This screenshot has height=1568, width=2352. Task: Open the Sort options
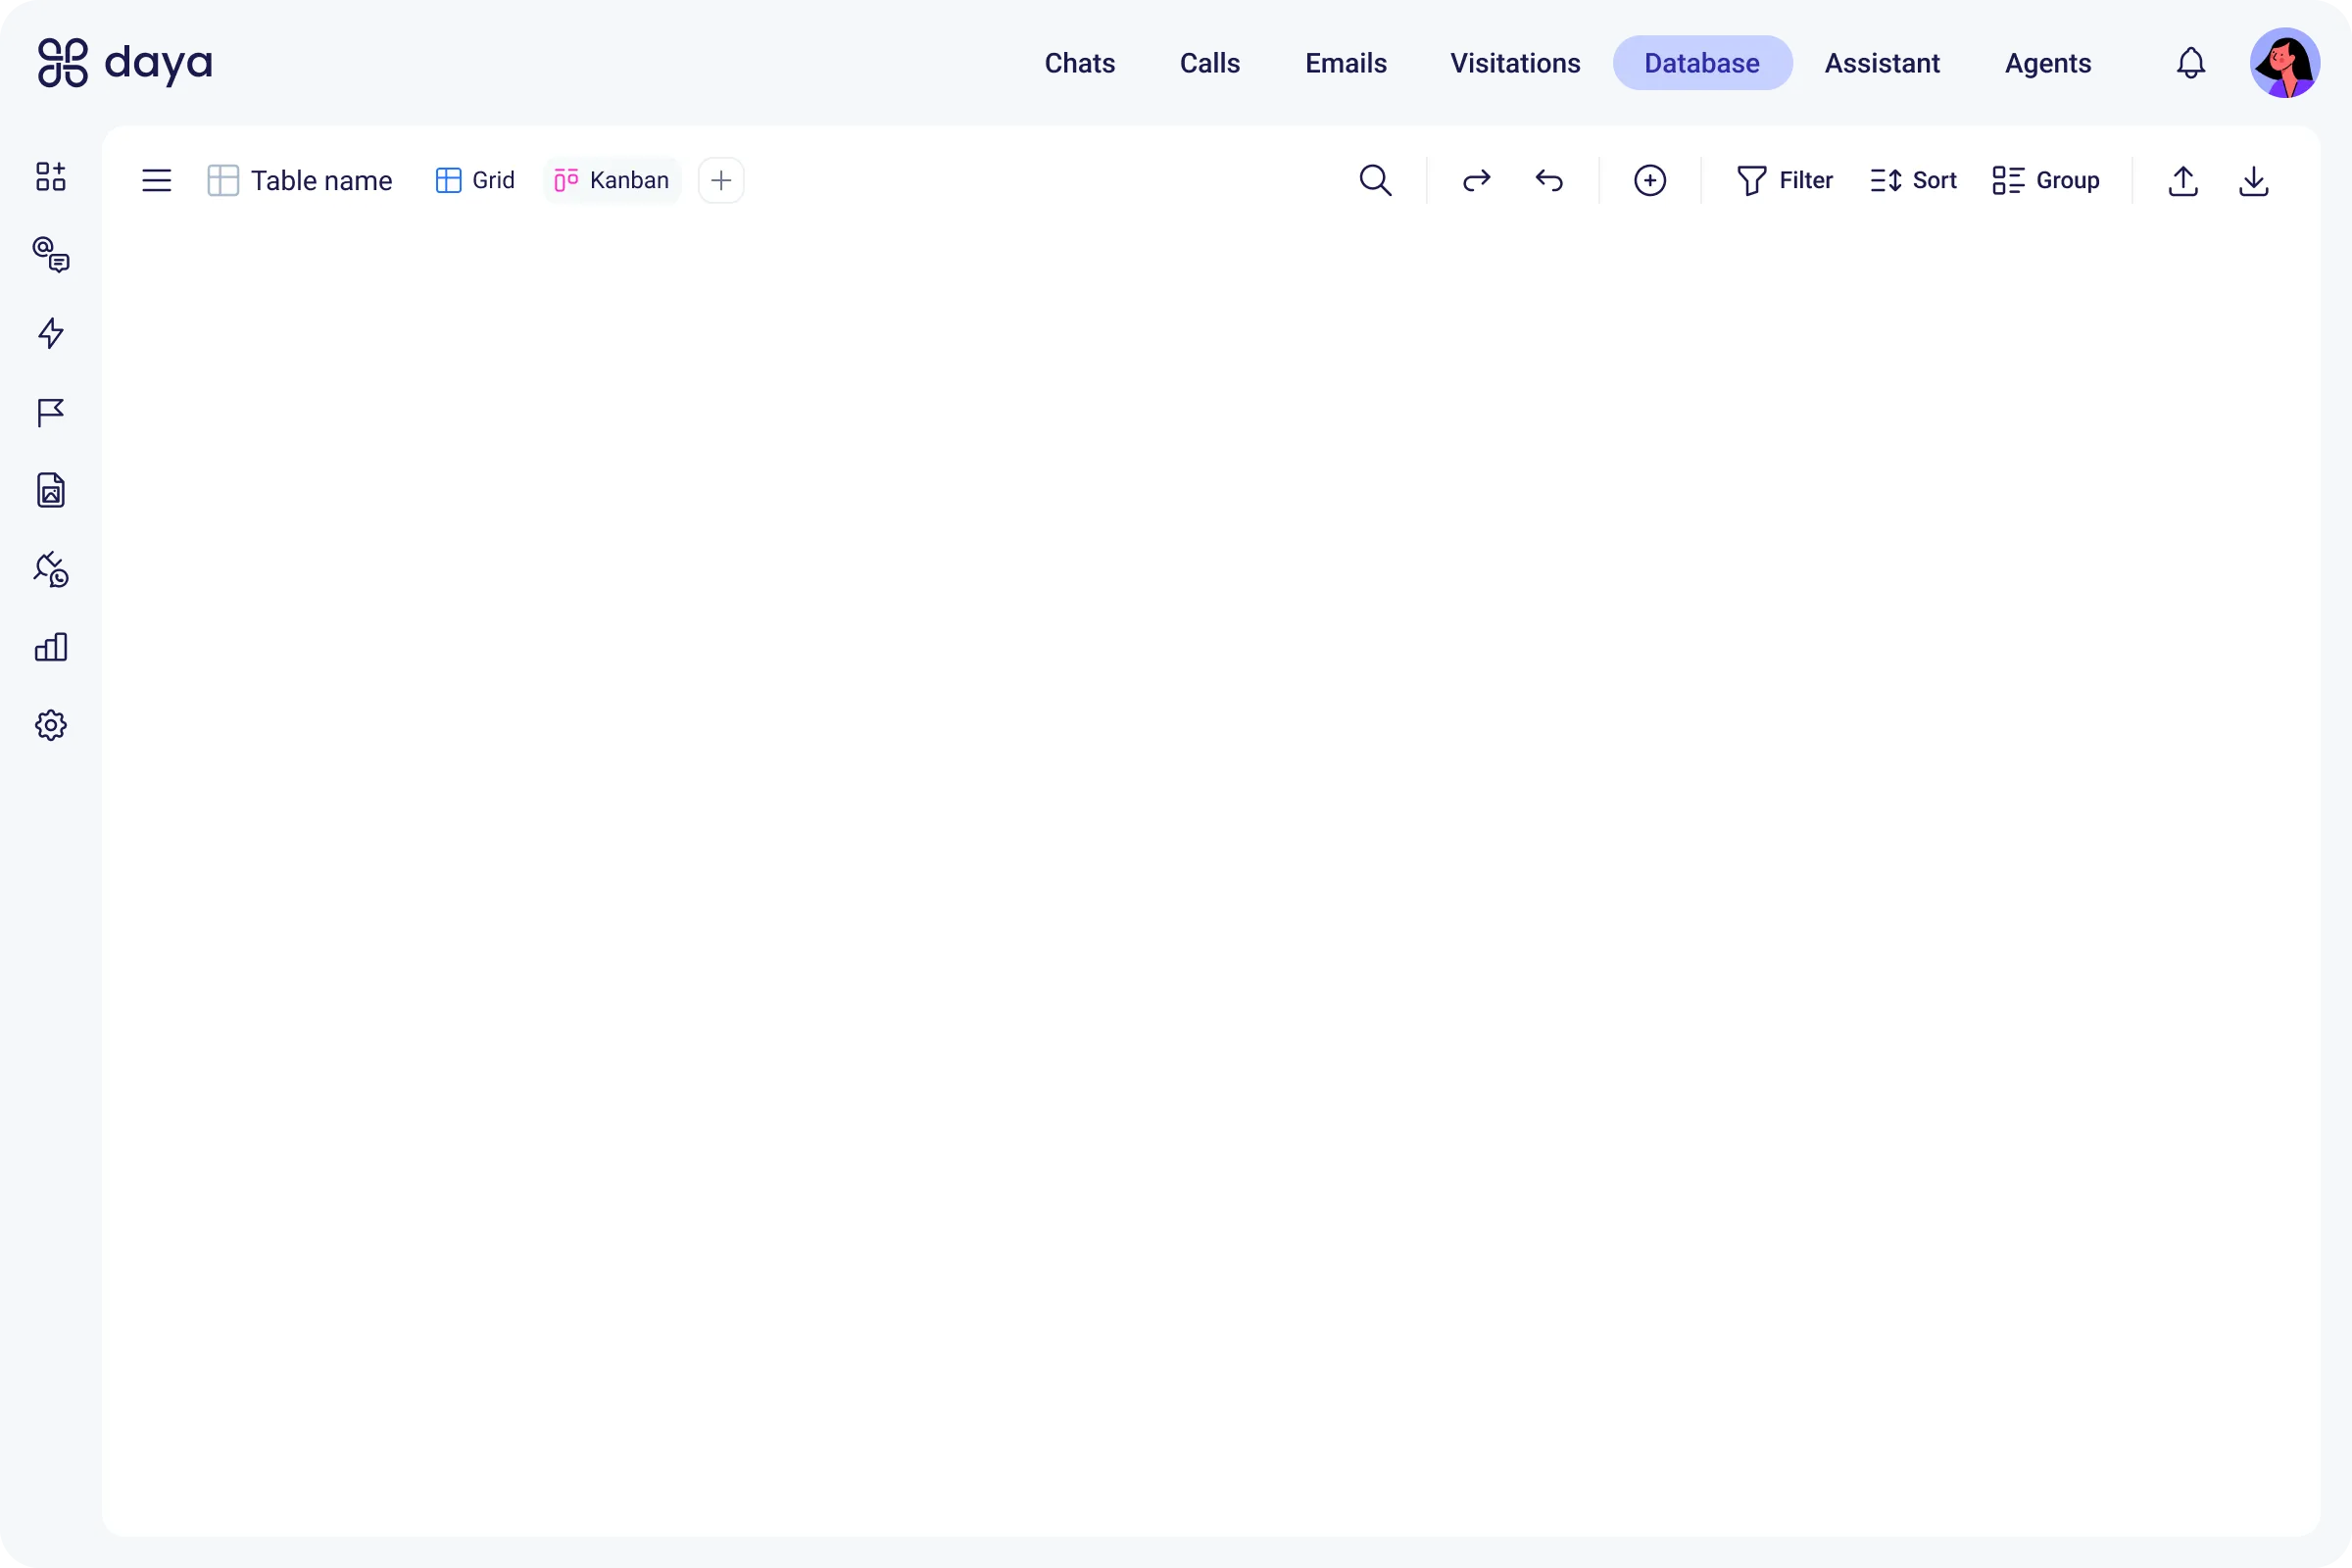click(x=1913, y=181)
